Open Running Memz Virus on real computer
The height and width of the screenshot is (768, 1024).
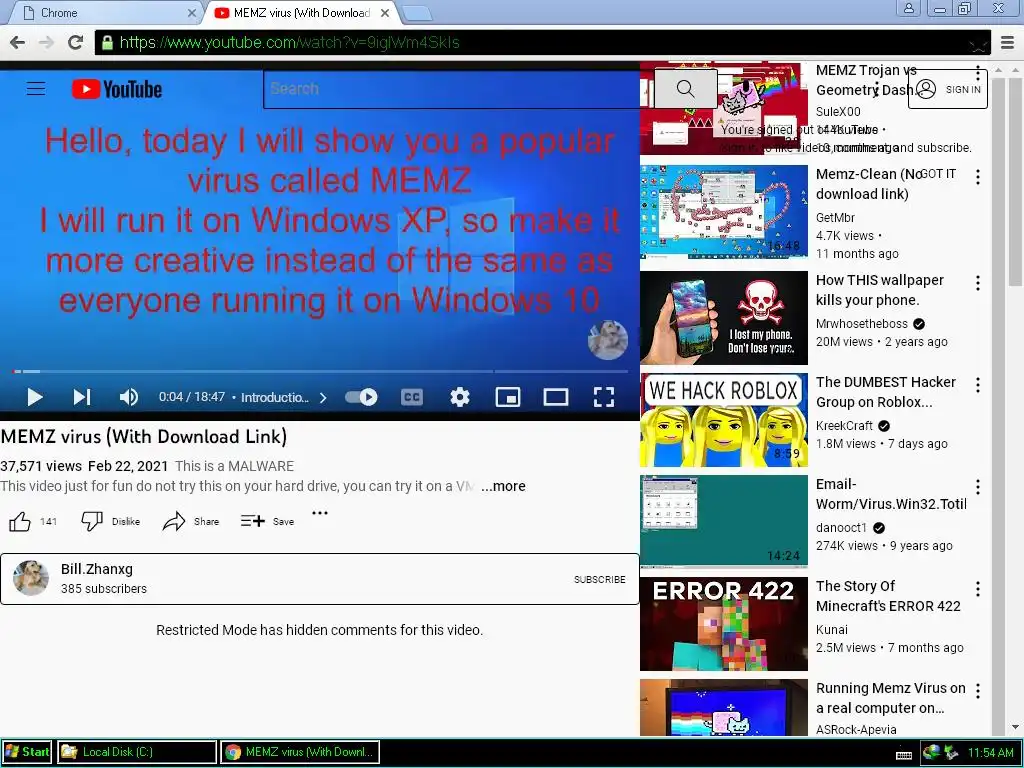(890, 697)
